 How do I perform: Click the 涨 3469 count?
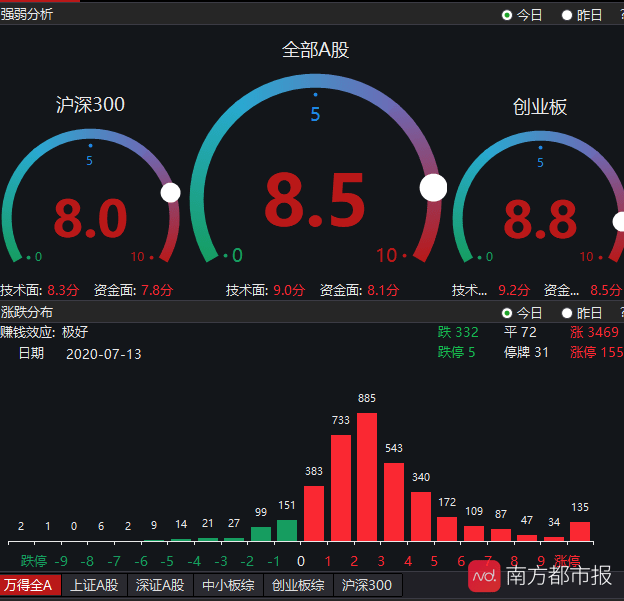[x=594, y=332]
